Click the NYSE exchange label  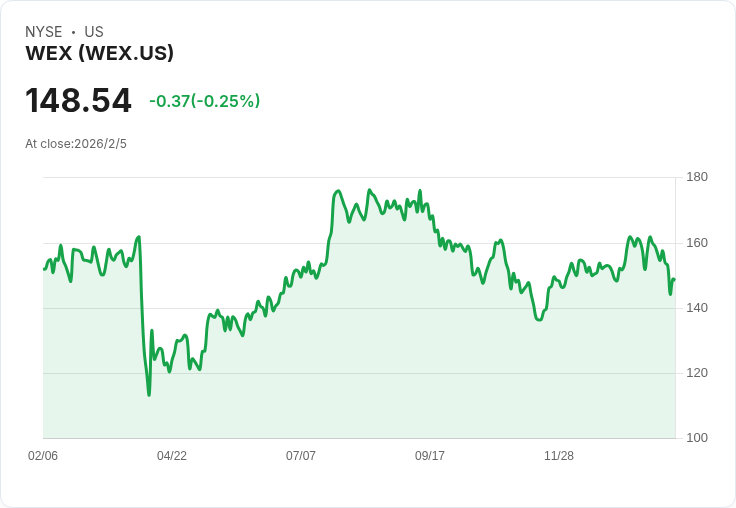(44, 32)
